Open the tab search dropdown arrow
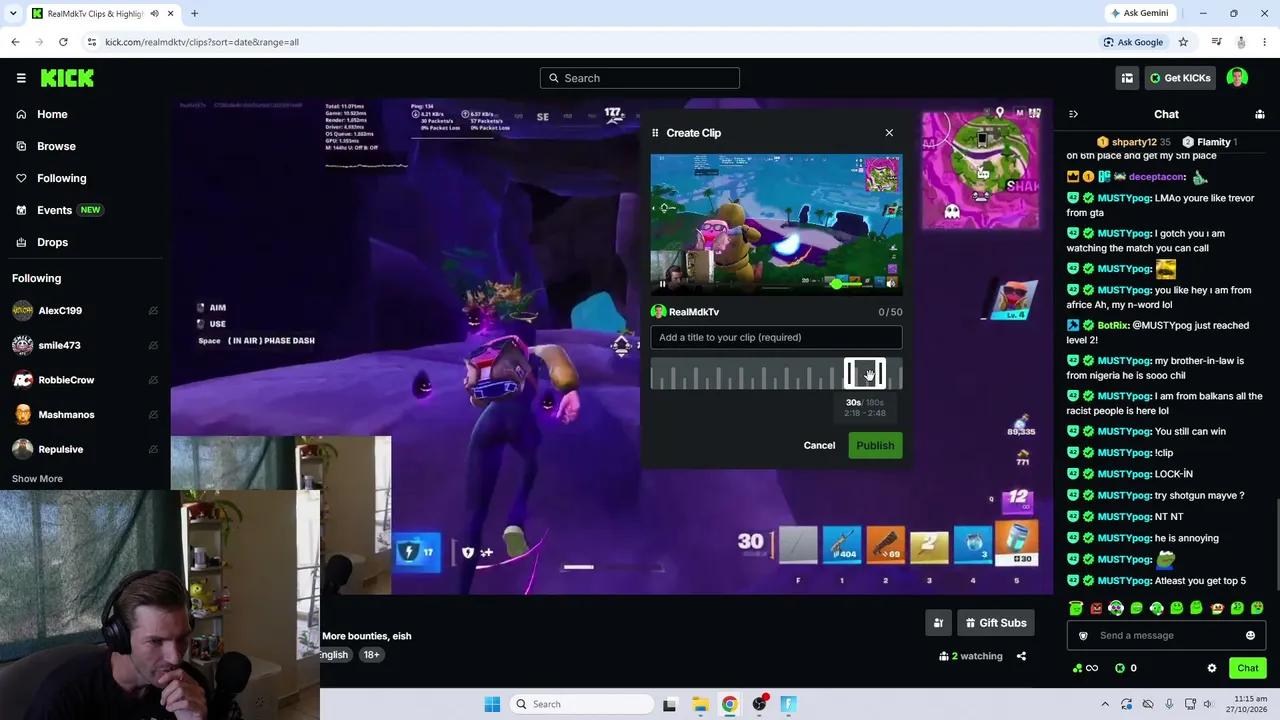This screenshot has width=1280, height=720. pyautogui.click(x=14, y=13)
